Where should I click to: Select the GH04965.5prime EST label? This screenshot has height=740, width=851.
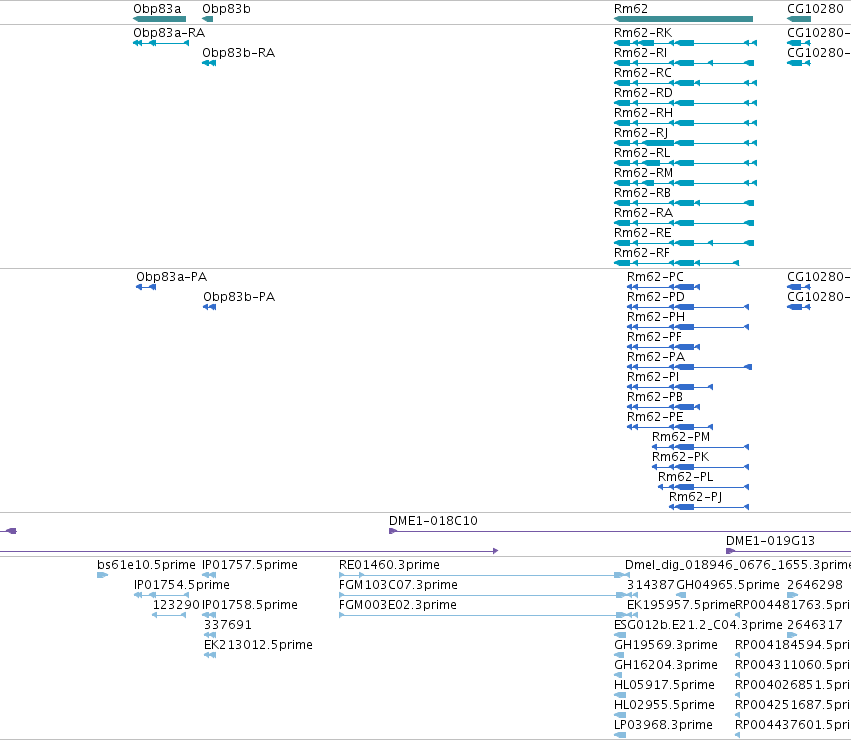point(728,585)
